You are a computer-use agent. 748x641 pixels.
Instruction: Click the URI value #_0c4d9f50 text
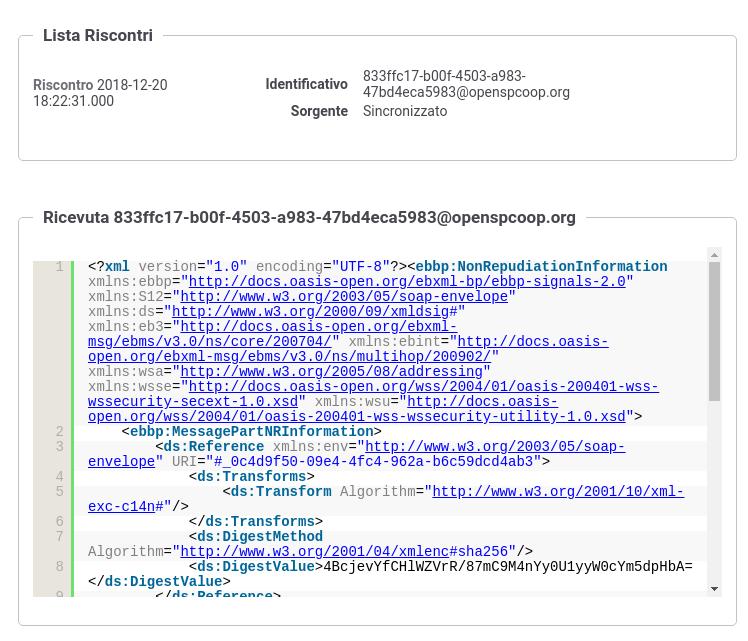[374, 461]
